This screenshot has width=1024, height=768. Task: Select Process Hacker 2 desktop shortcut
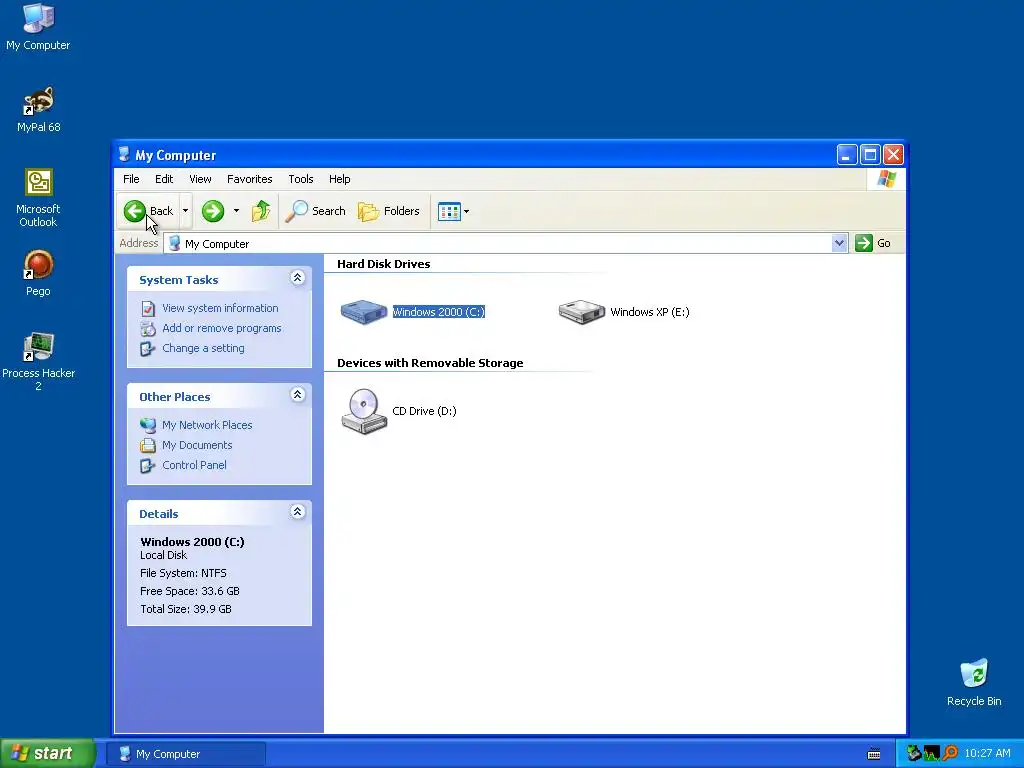click(39, 362)
